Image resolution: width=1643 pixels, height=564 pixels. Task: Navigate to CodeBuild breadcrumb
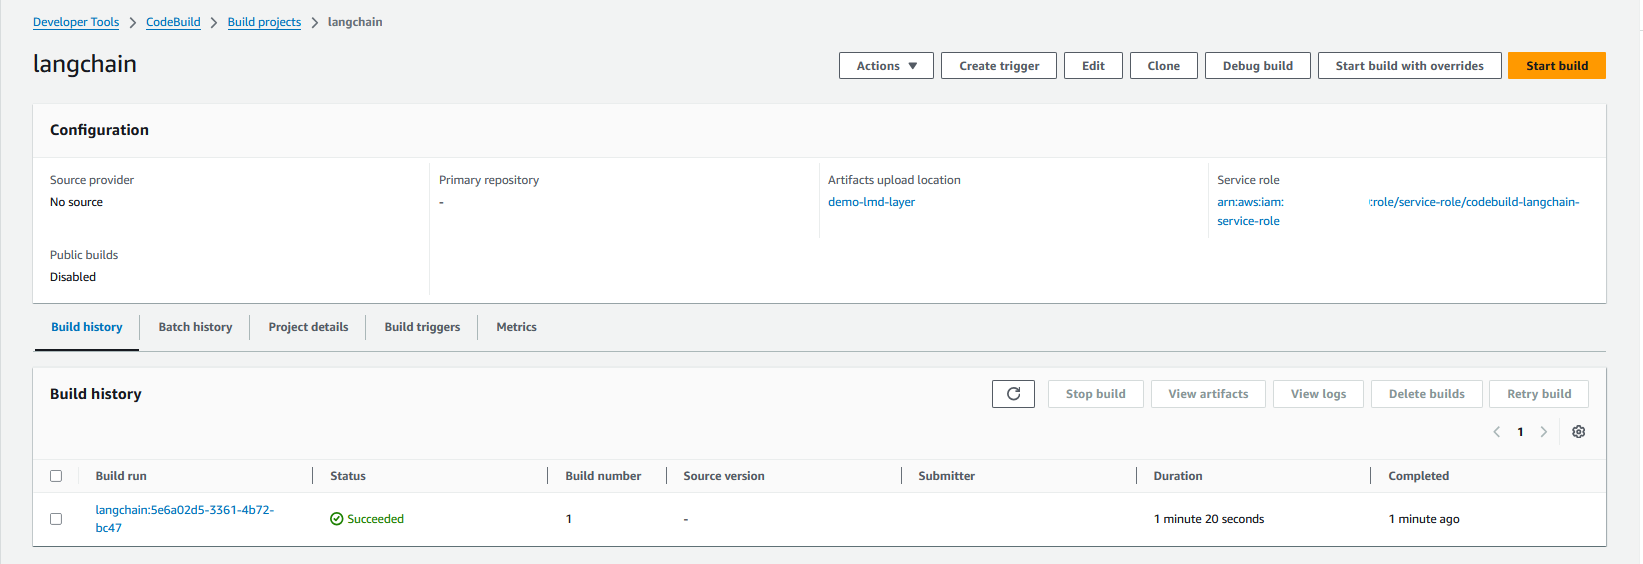(x=173, y=22)
